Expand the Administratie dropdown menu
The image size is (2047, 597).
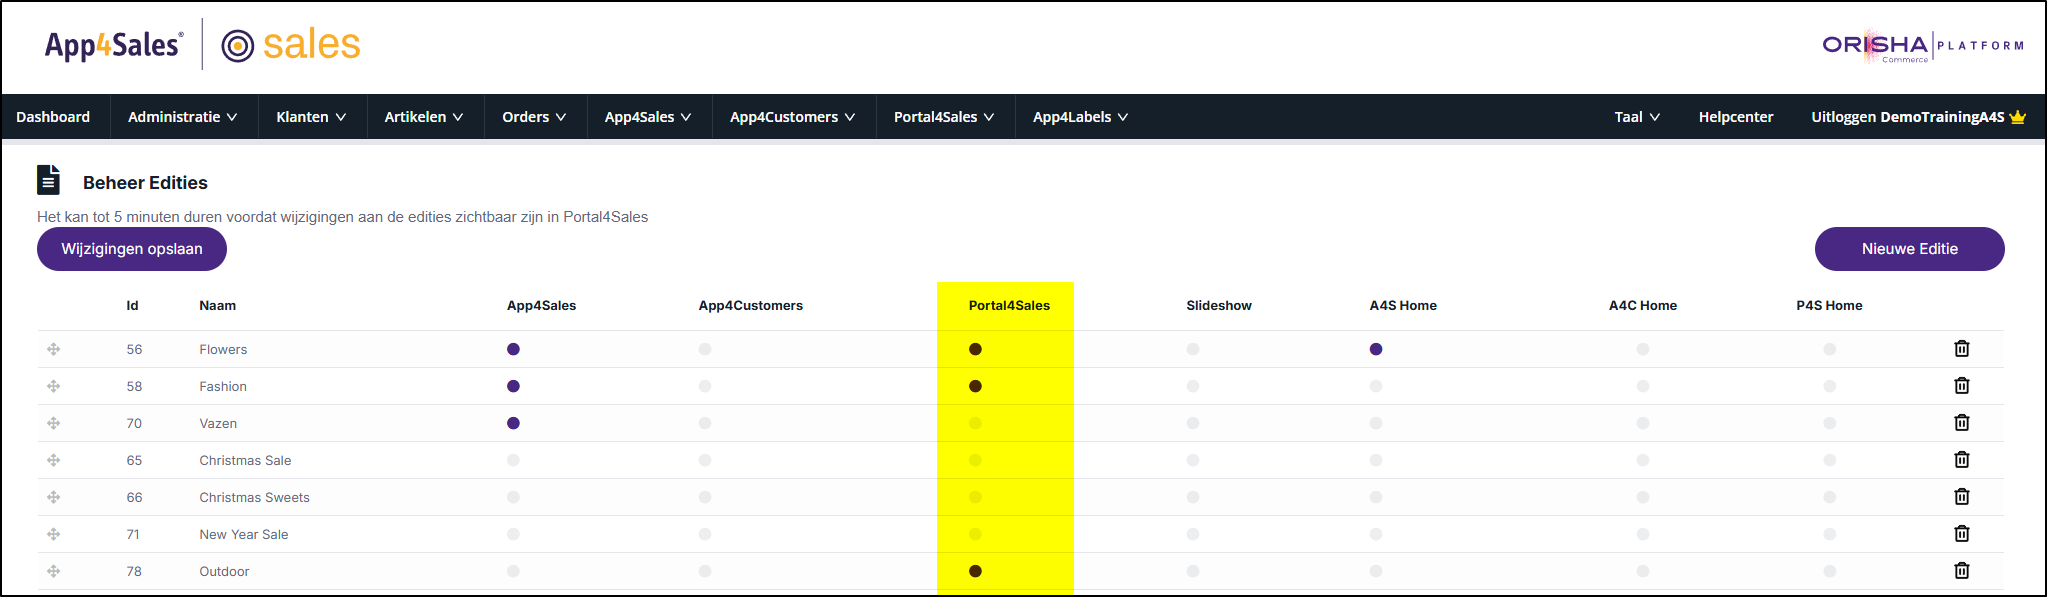click(x=183, y=117)
